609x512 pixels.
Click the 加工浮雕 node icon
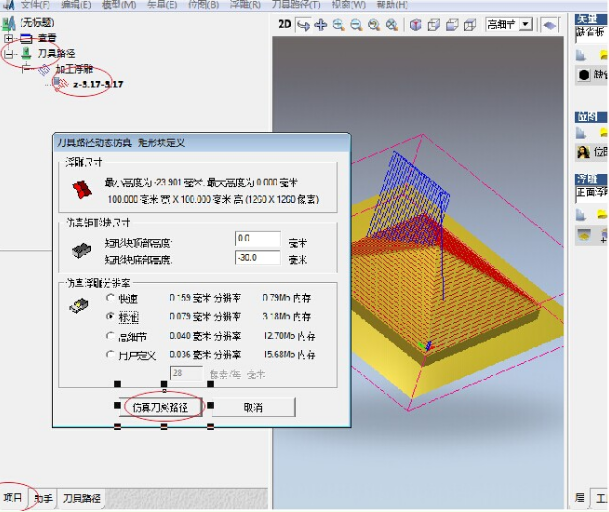click(x=44, y=70)
